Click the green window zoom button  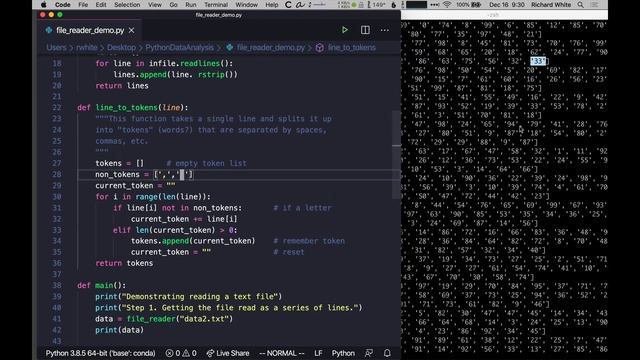point(60,15)
